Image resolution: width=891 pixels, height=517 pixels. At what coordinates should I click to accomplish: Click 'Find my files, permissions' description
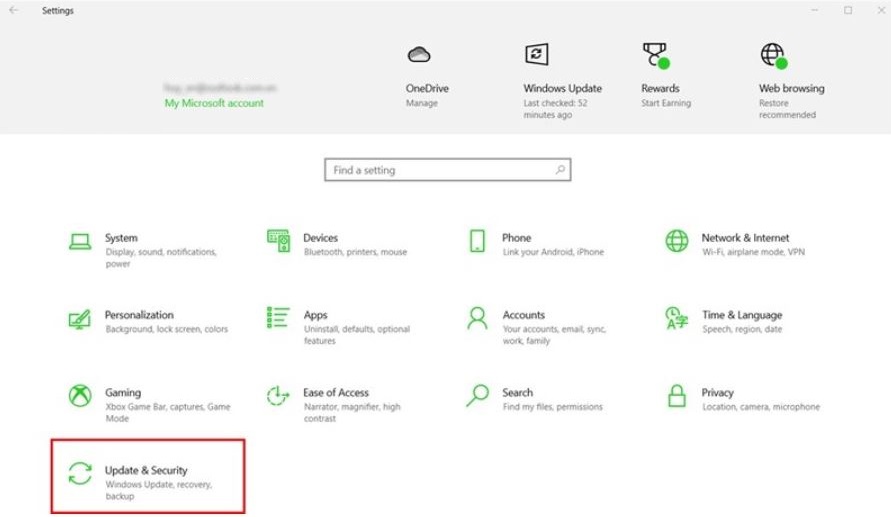click(552, 407)
